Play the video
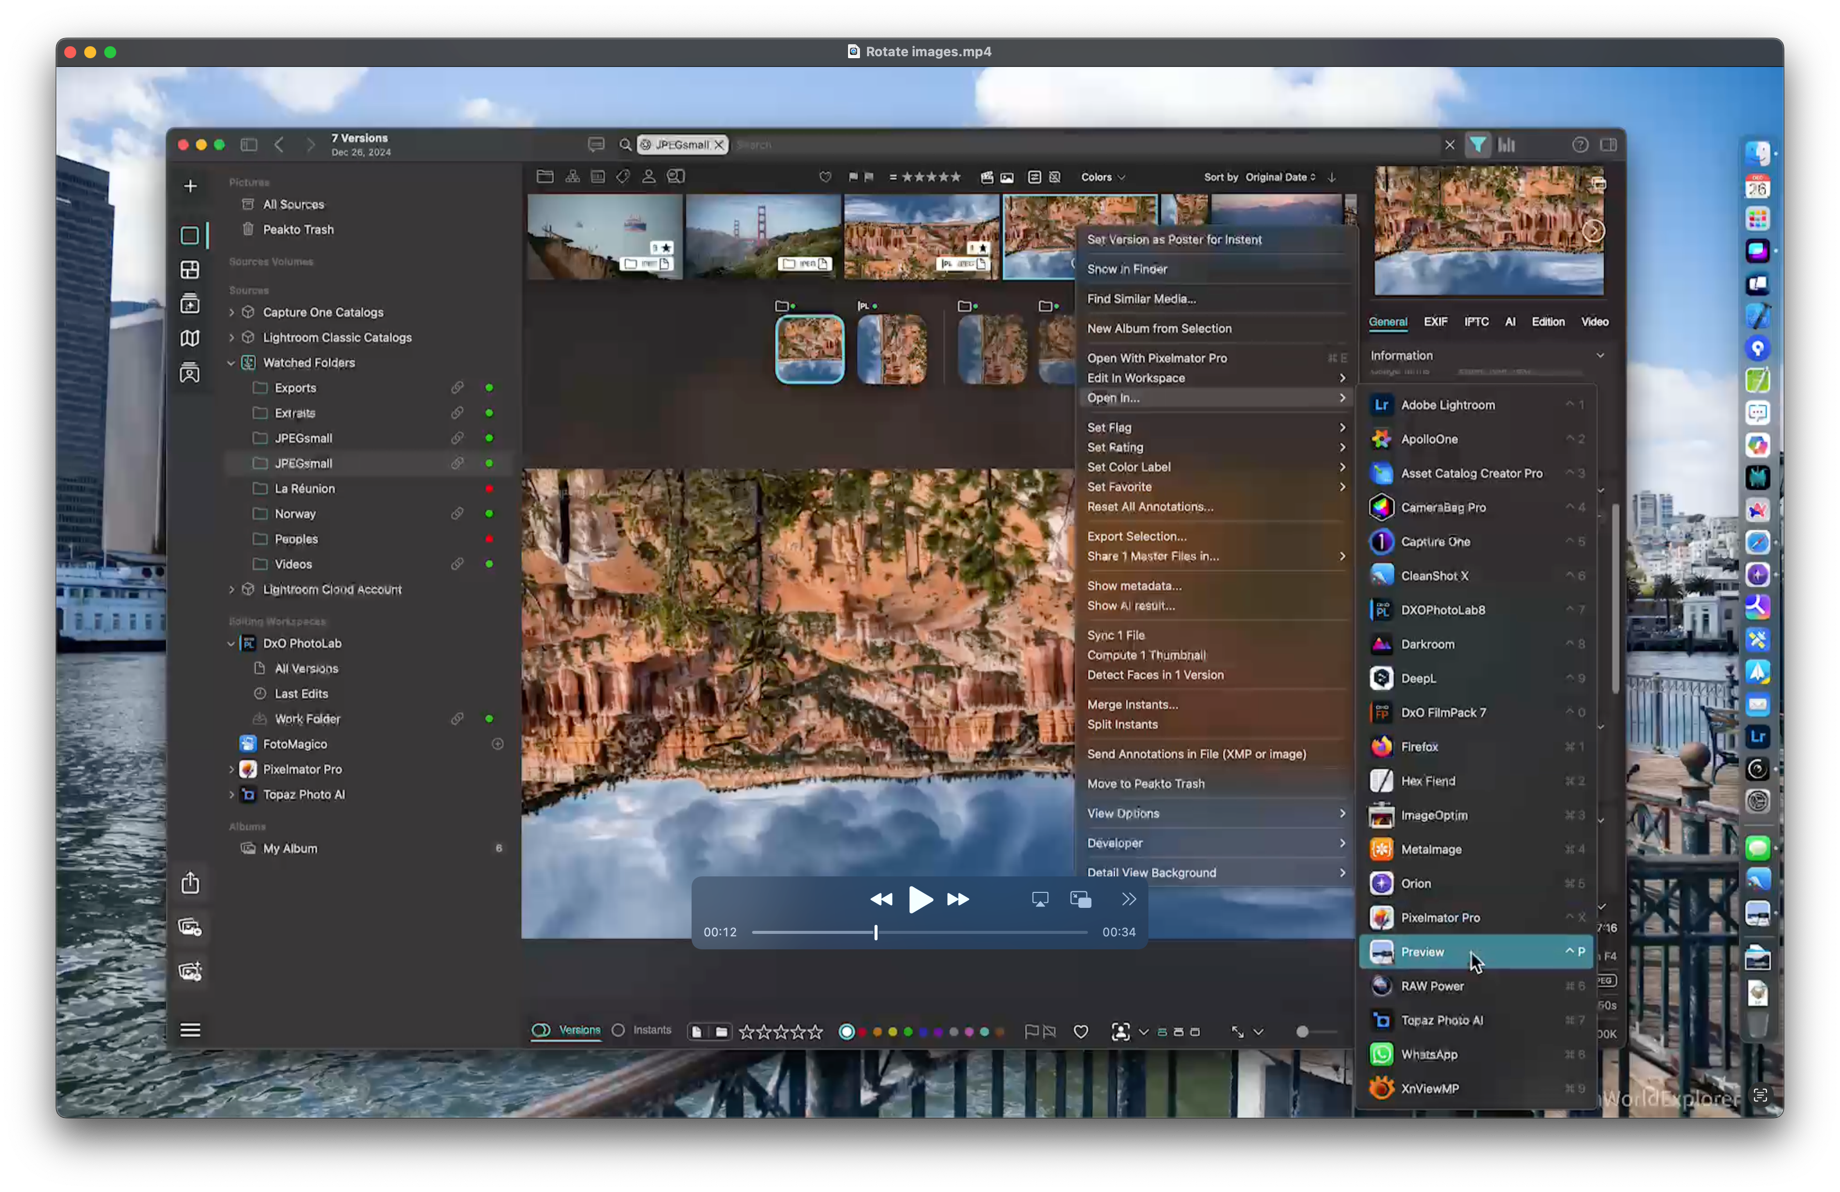The height and width of the screenshot is (1192, 1840). (x=920, y=899)
